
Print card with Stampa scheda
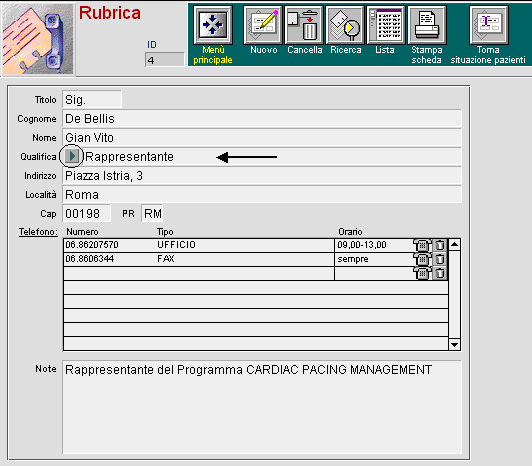[x=427, y=25]
